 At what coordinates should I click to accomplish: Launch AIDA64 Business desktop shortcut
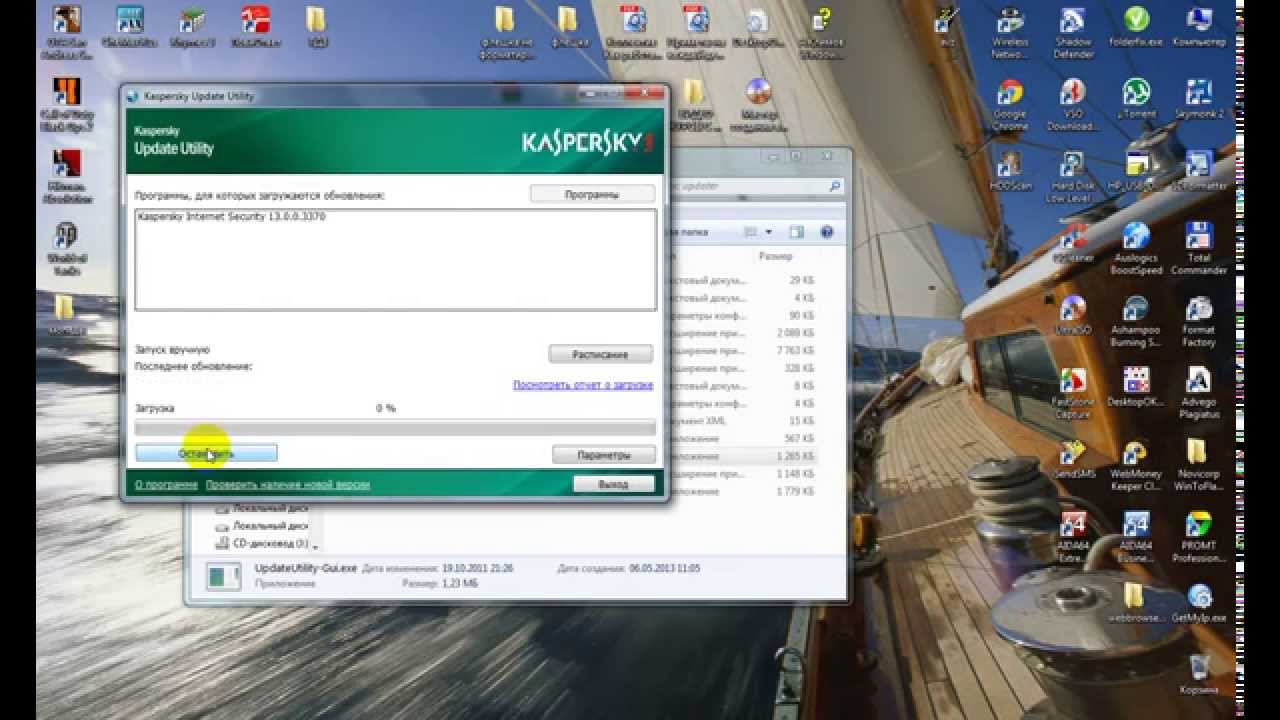pyautogui.click(x=1136, y=536)
